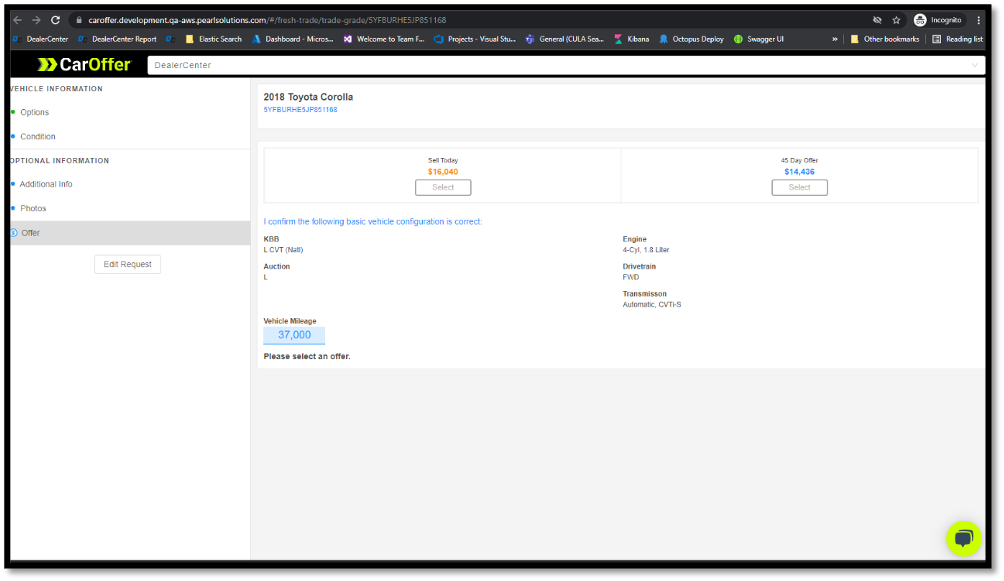
Task: Open the Chrome three-dot menu
Action: [x=978, y=20]
